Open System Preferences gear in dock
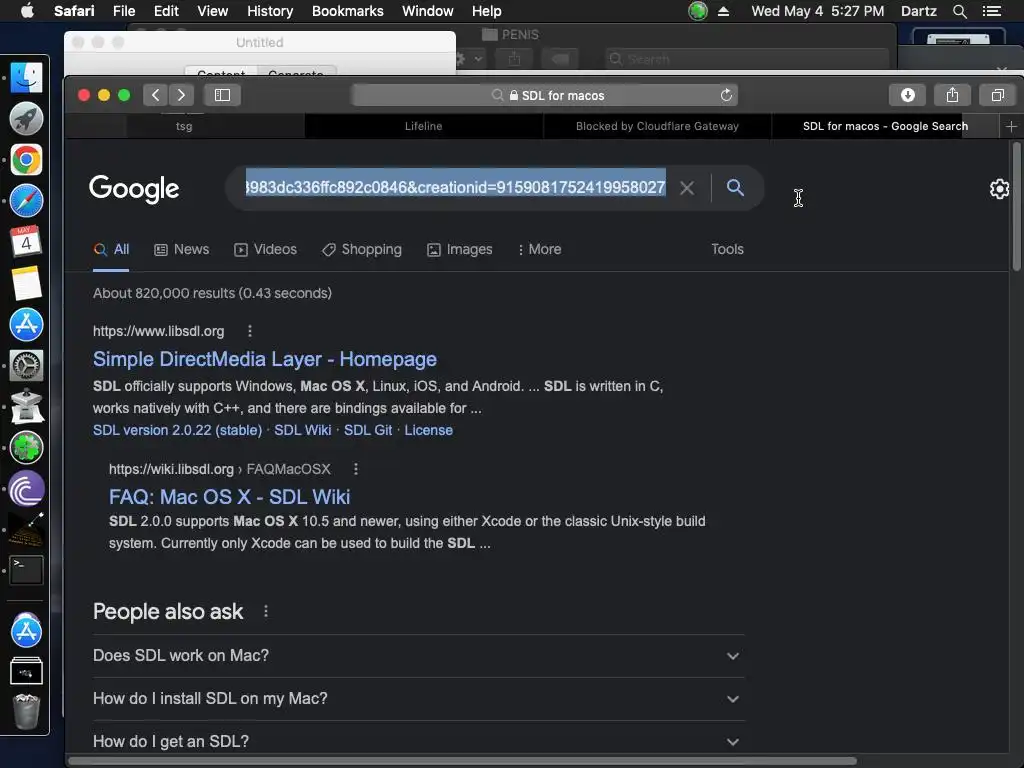 (27, 365)
